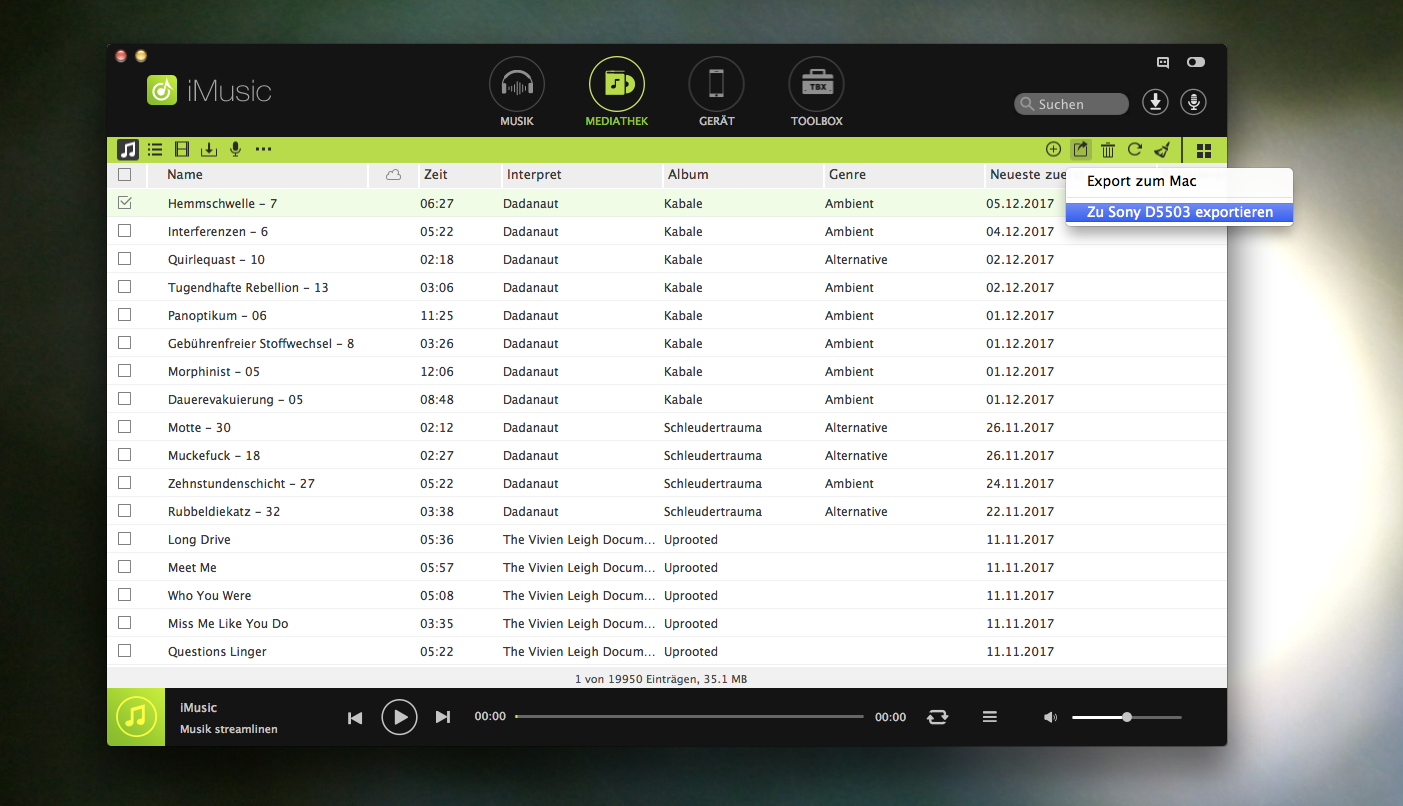The image size is (1403, 806).
Task: Click the feedback message icon in title bar
Action: coord(1163,62)
